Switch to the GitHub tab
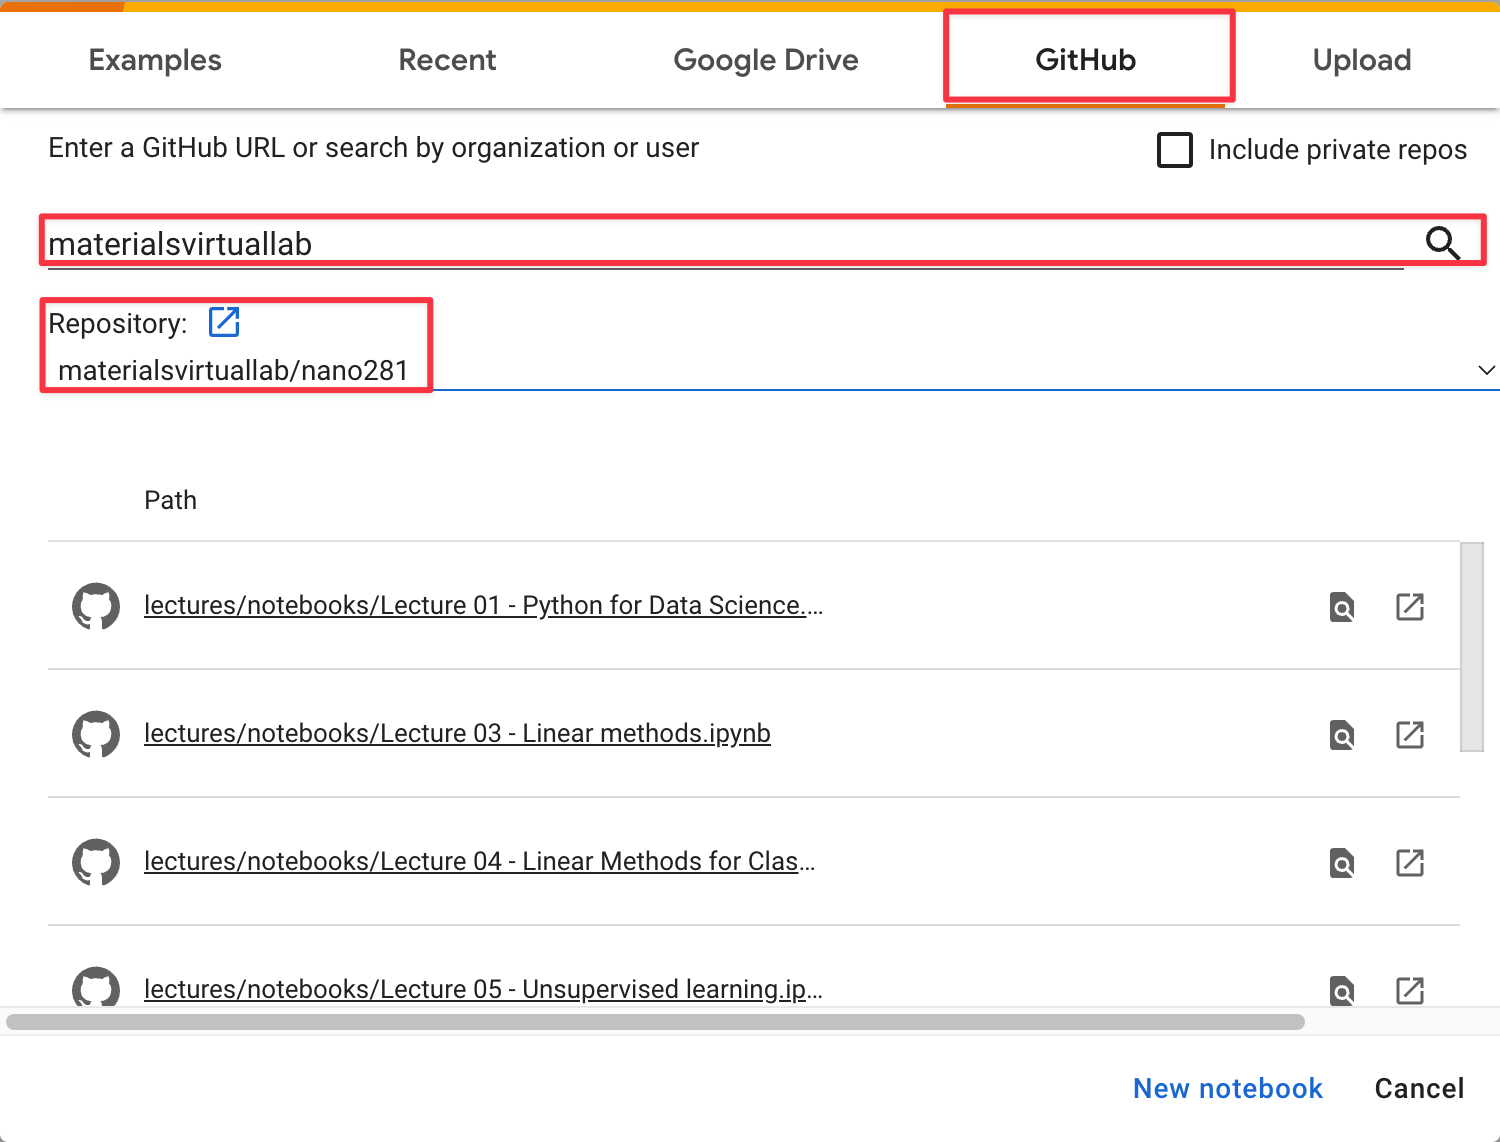The height and width of the screenshot is (1142, 1500). point(1086,60)
